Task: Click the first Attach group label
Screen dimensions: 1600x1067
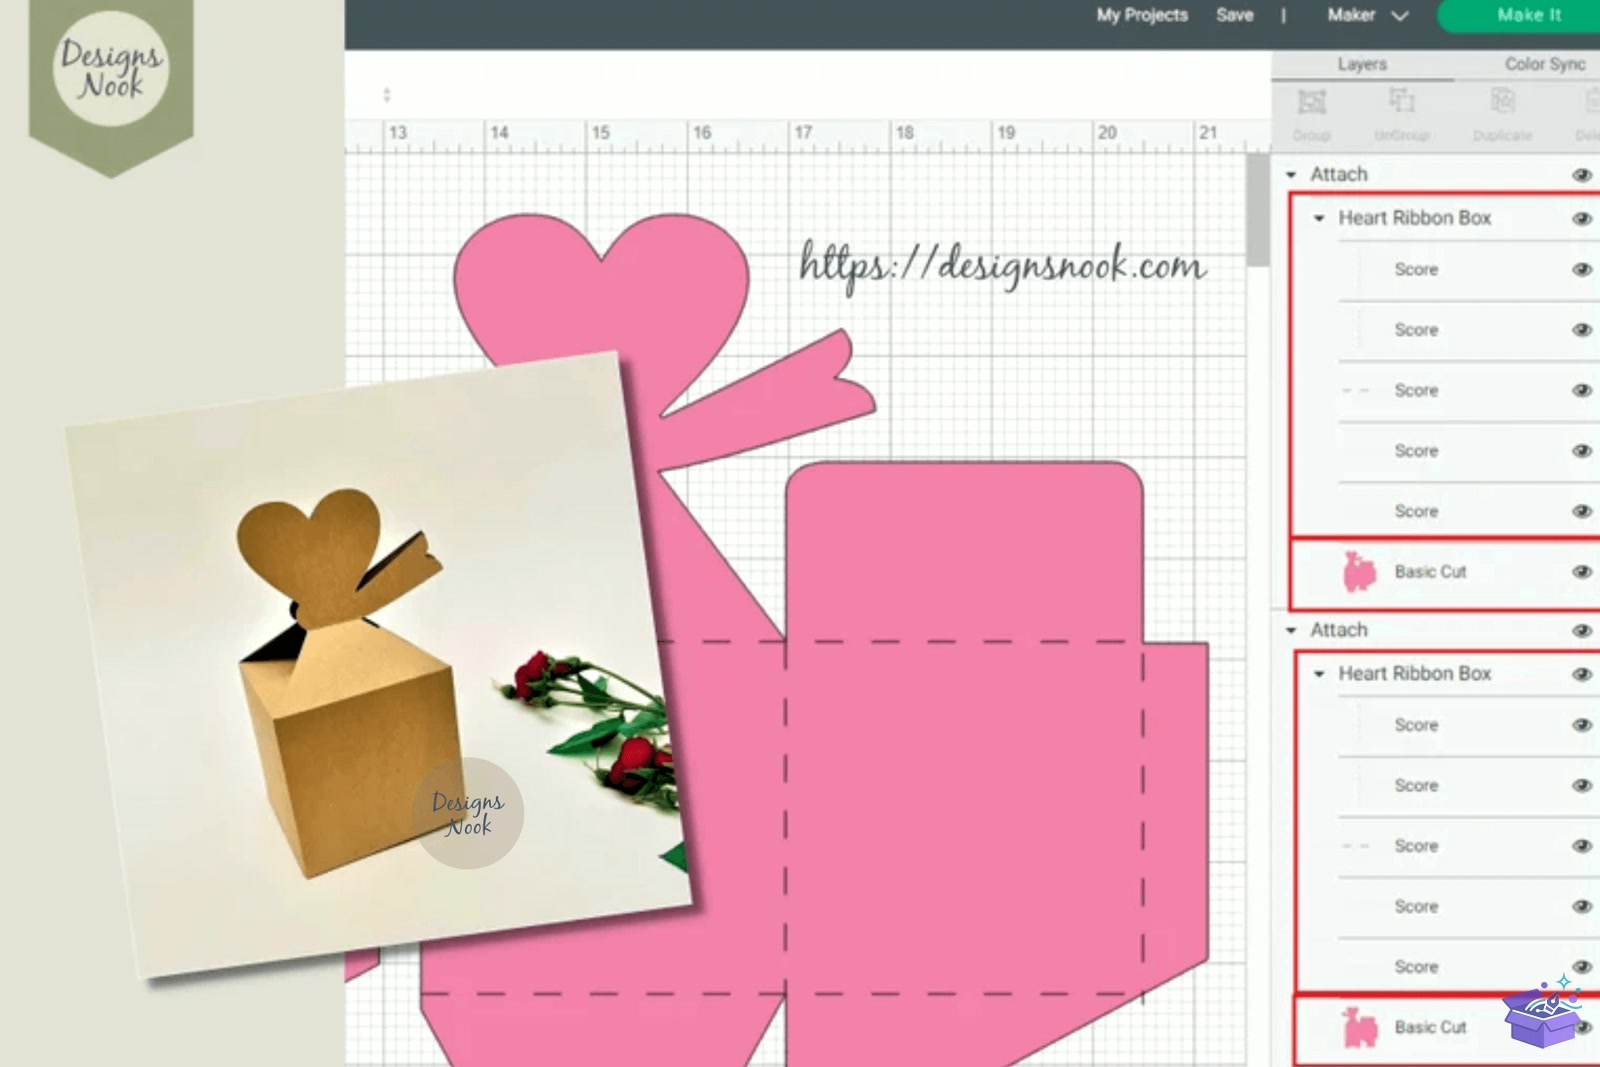Action: (x=1338, y=175)
